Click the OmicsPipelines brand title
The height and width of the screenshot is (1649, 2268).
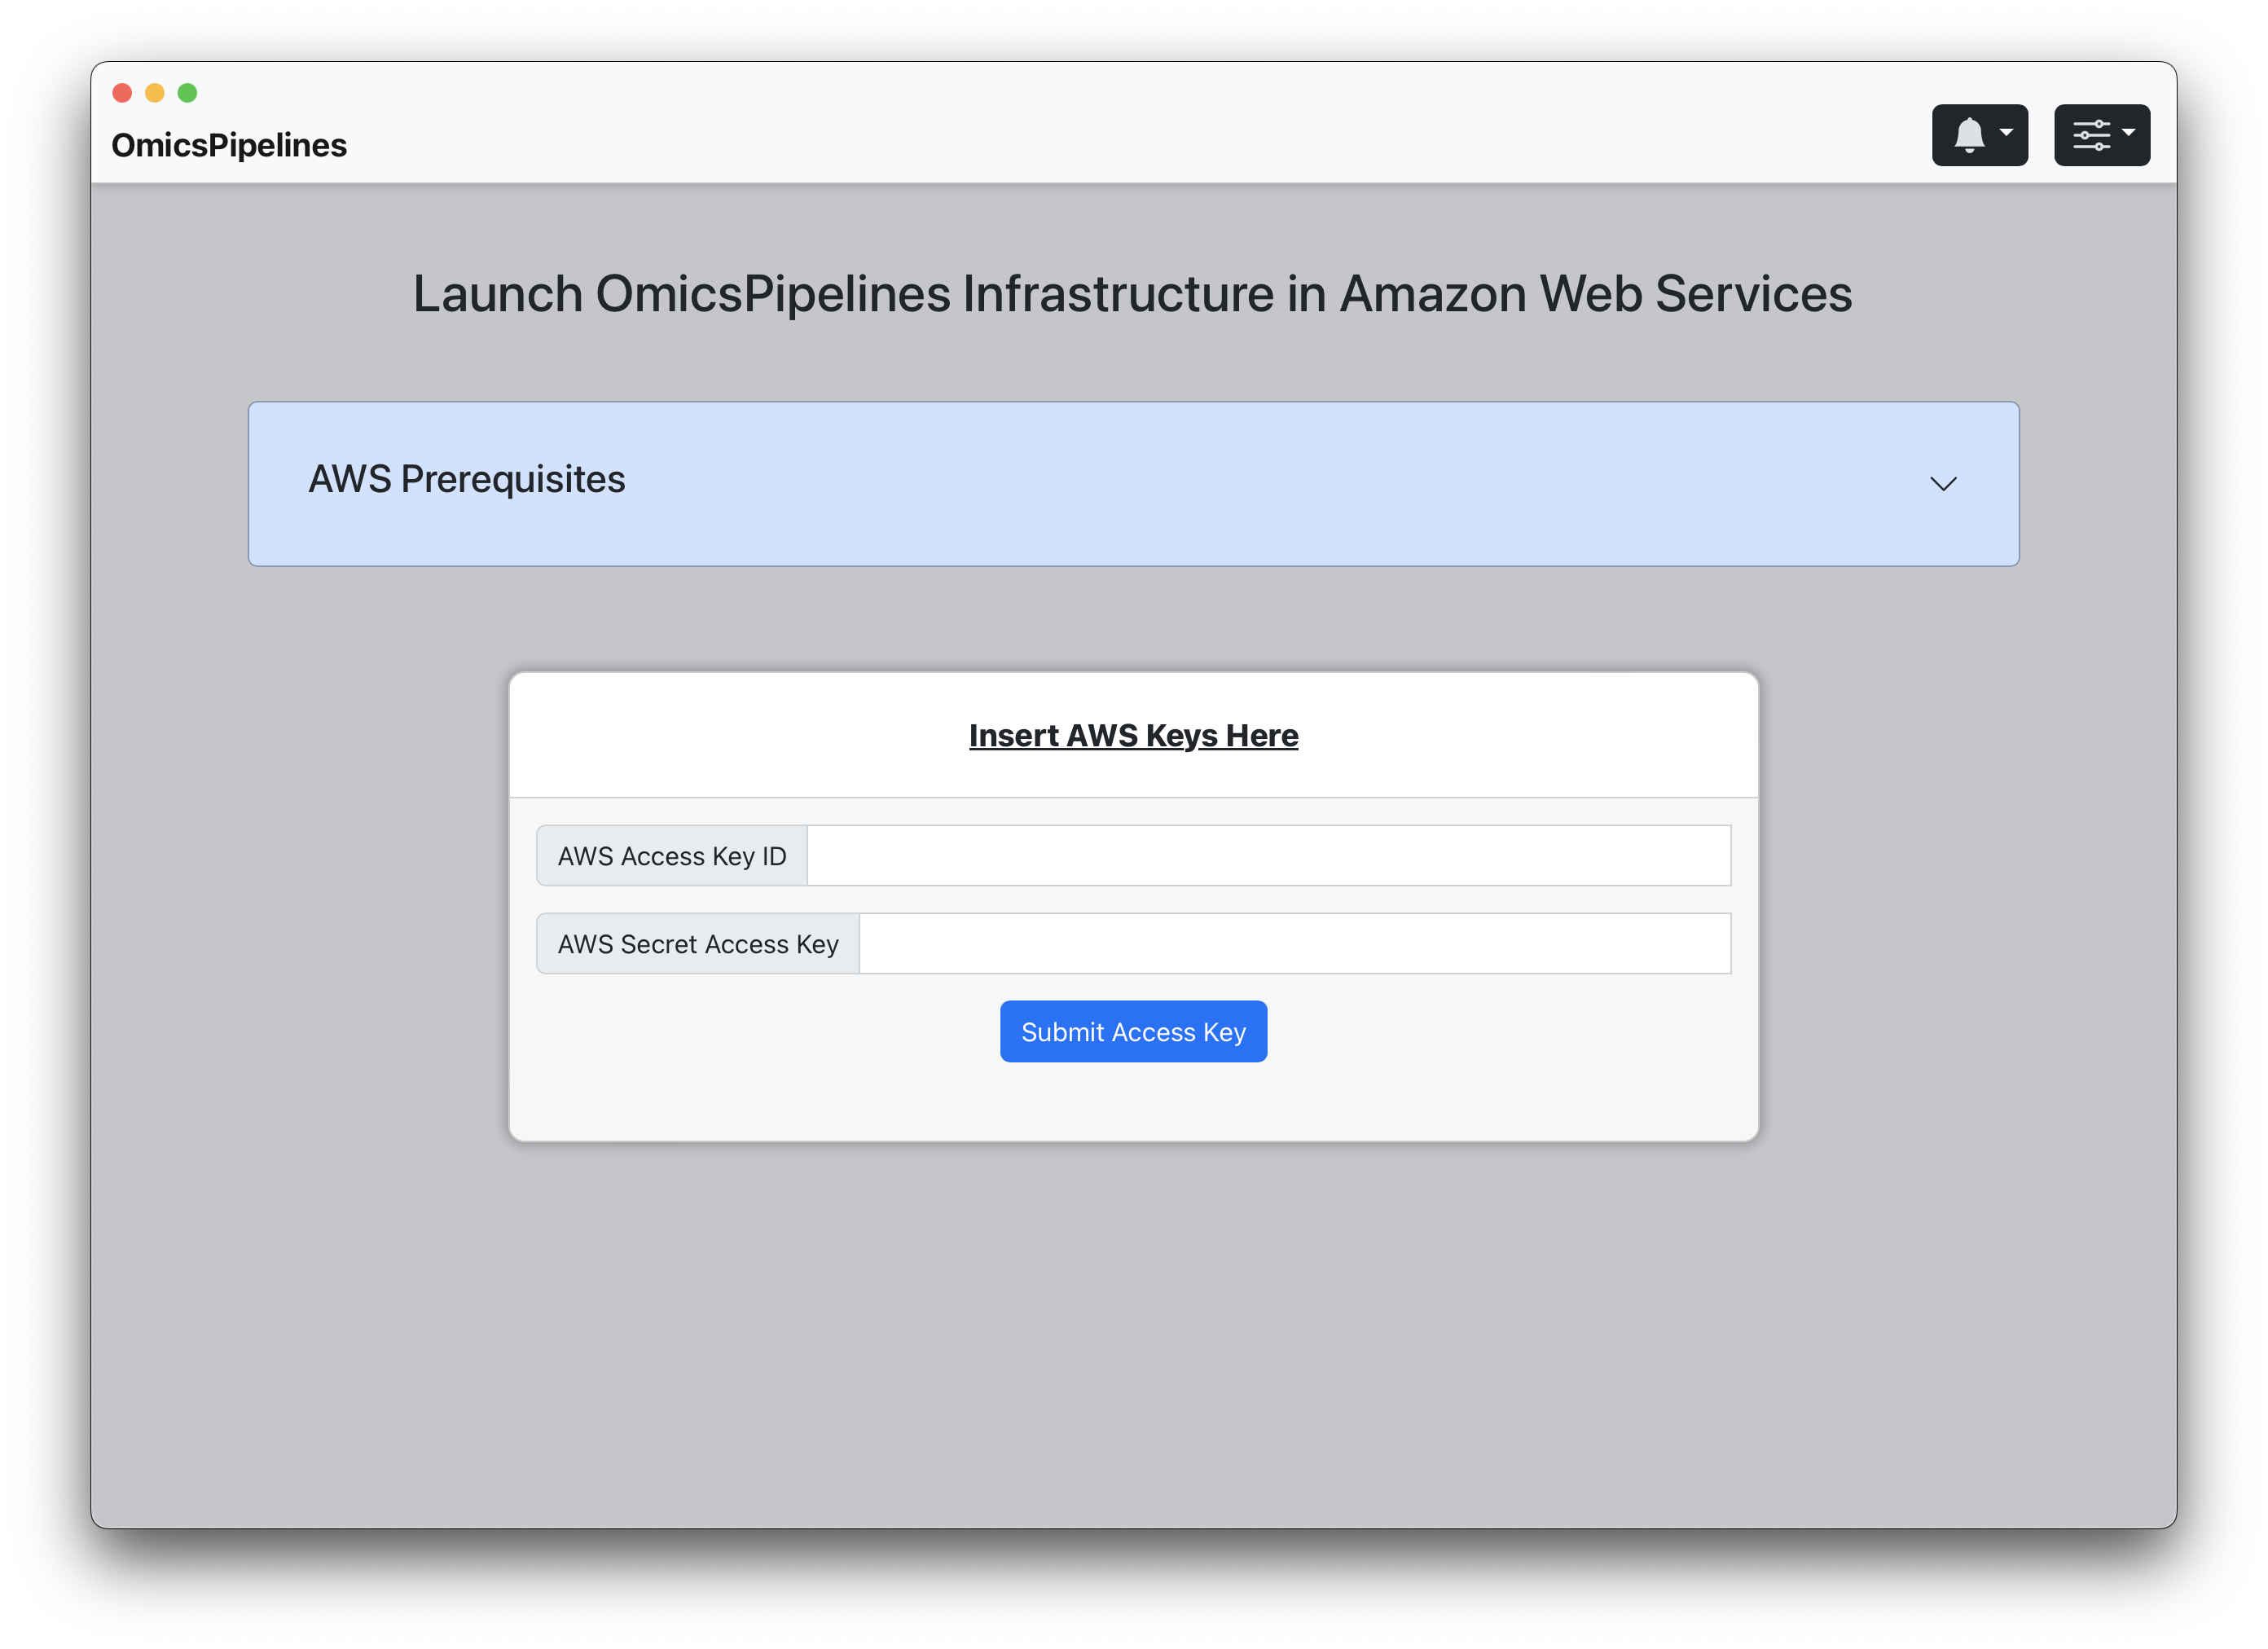[229, 145]
